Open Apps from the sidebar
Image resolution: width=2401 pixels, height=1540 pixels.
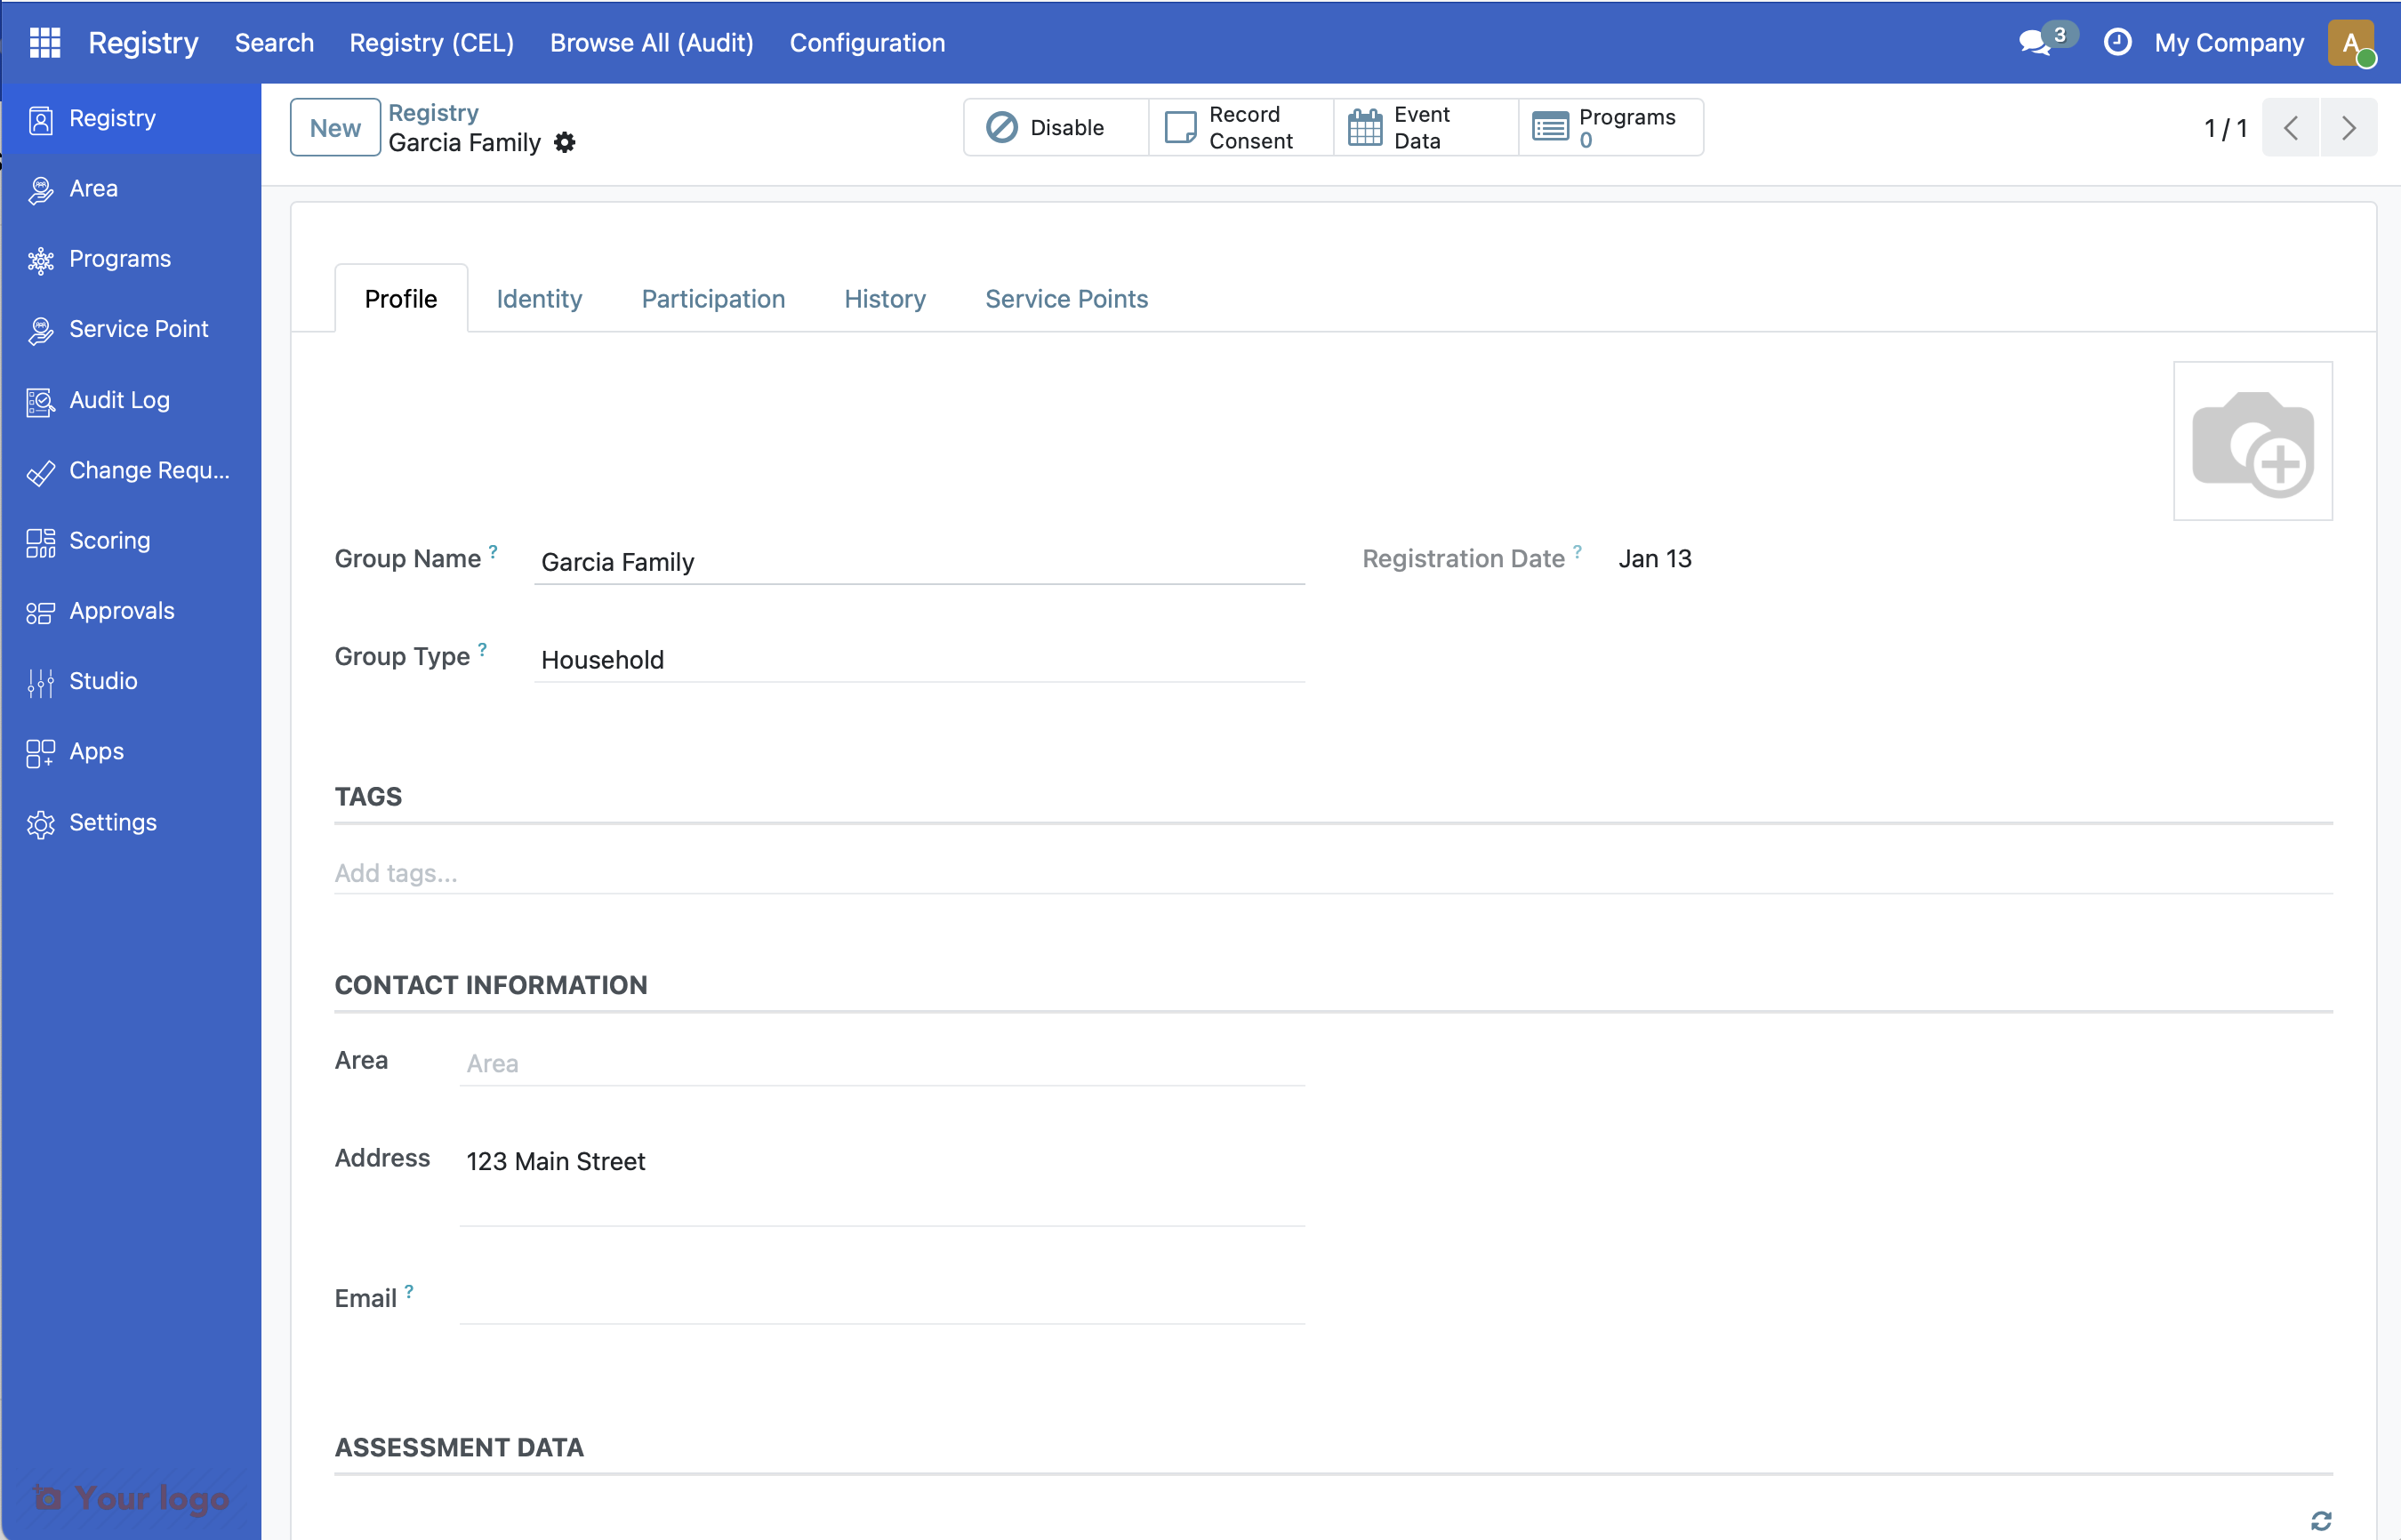point(96,751)
